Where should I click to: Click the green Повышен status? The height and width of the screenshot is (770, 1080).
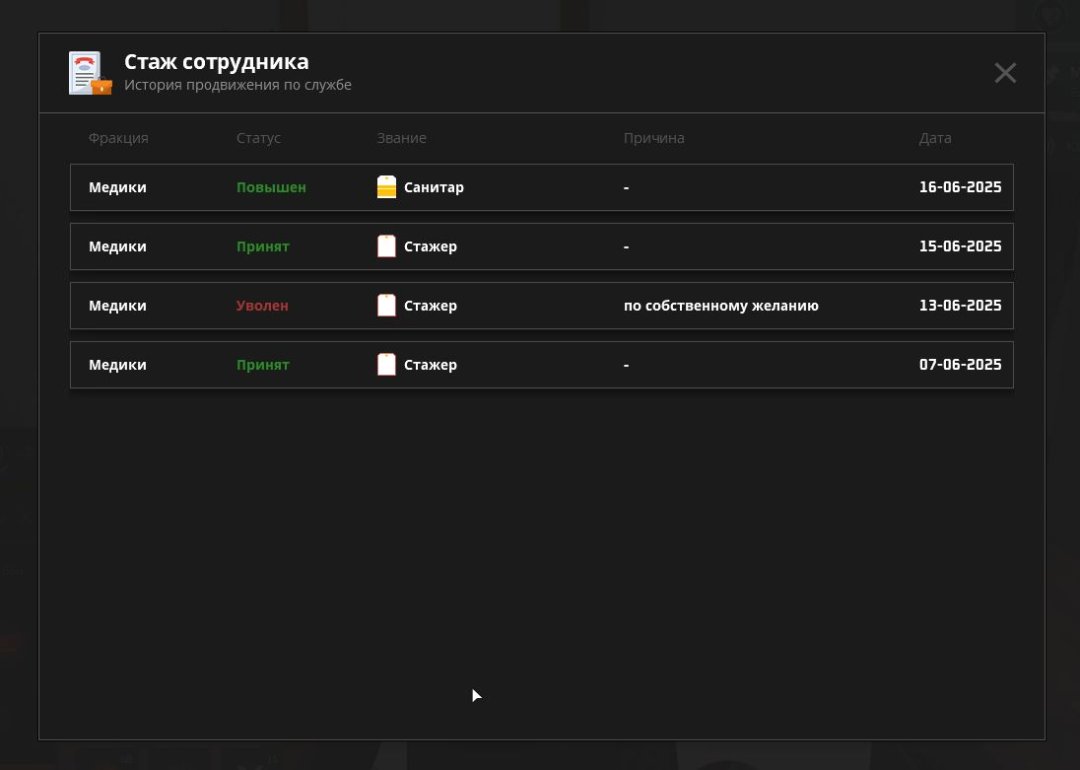[x=271, y=187]
